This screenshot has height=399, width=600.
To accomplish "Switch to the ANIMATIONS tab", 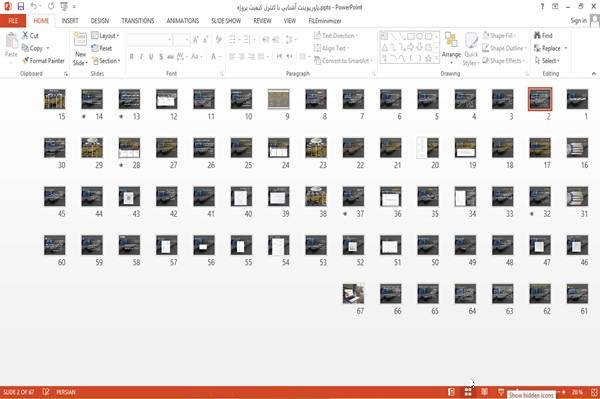I will pos(183,21).
